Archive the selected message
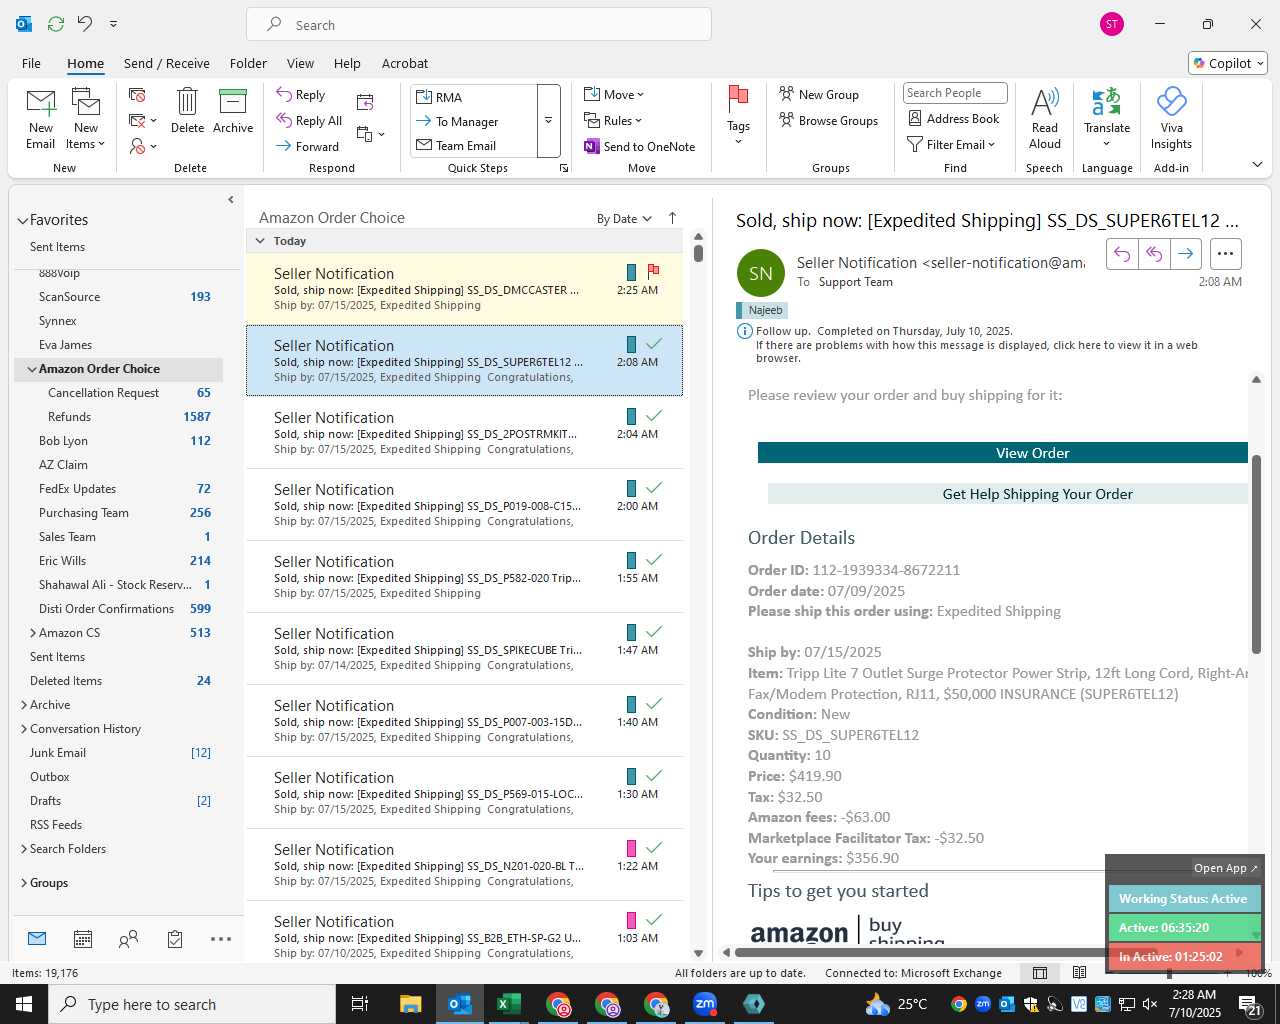1280x1024 pixels. [233, 110]
